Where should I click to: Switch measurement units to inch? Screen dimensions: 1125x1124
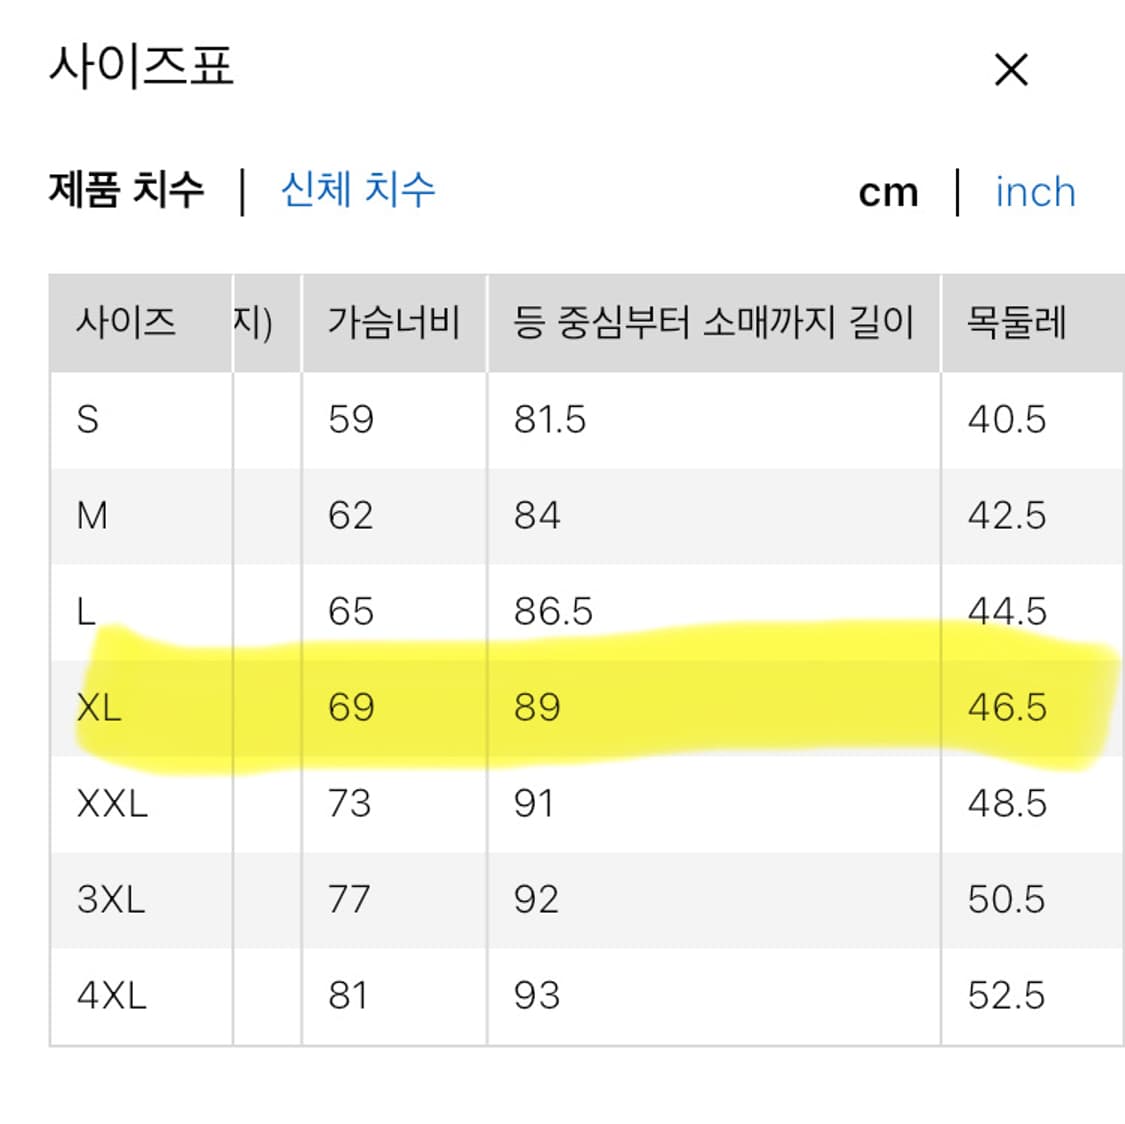[1034, 191]
